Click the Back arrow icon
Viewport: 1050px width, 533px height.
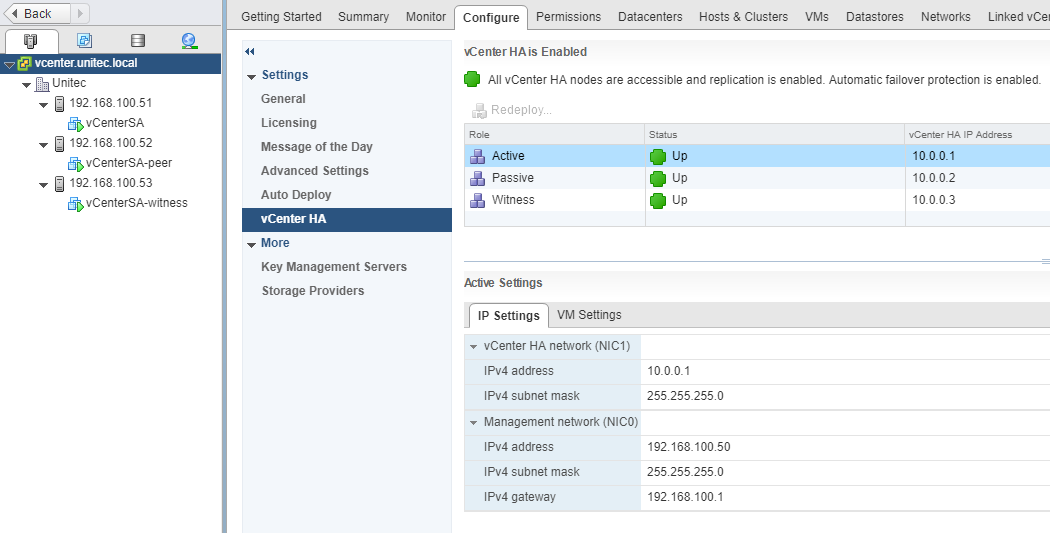click(15, 13)
